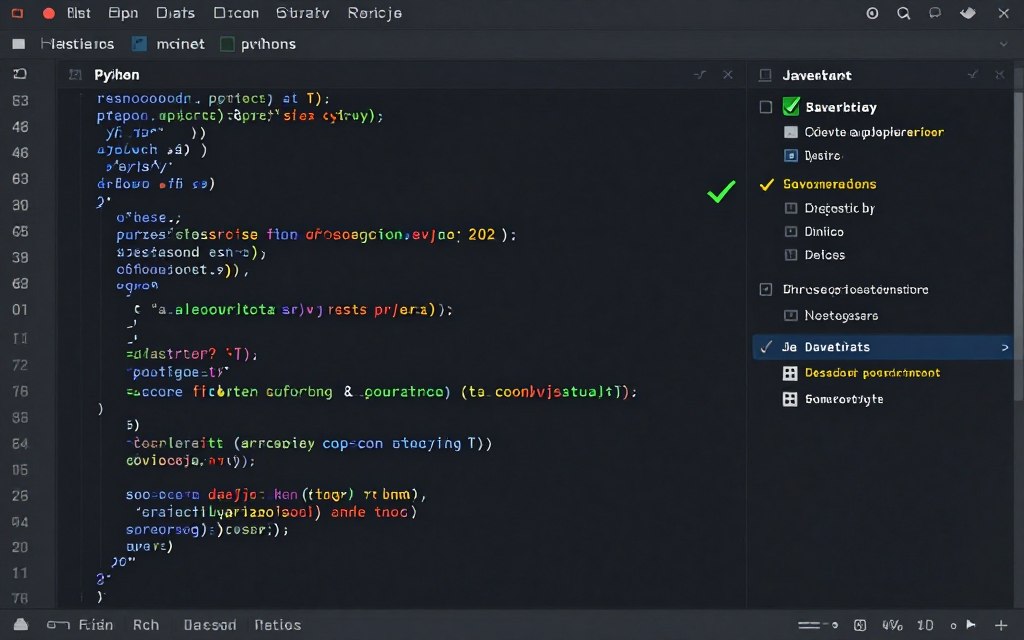
Task: Switch to the mcinet tab
Action: coord(180,44)
